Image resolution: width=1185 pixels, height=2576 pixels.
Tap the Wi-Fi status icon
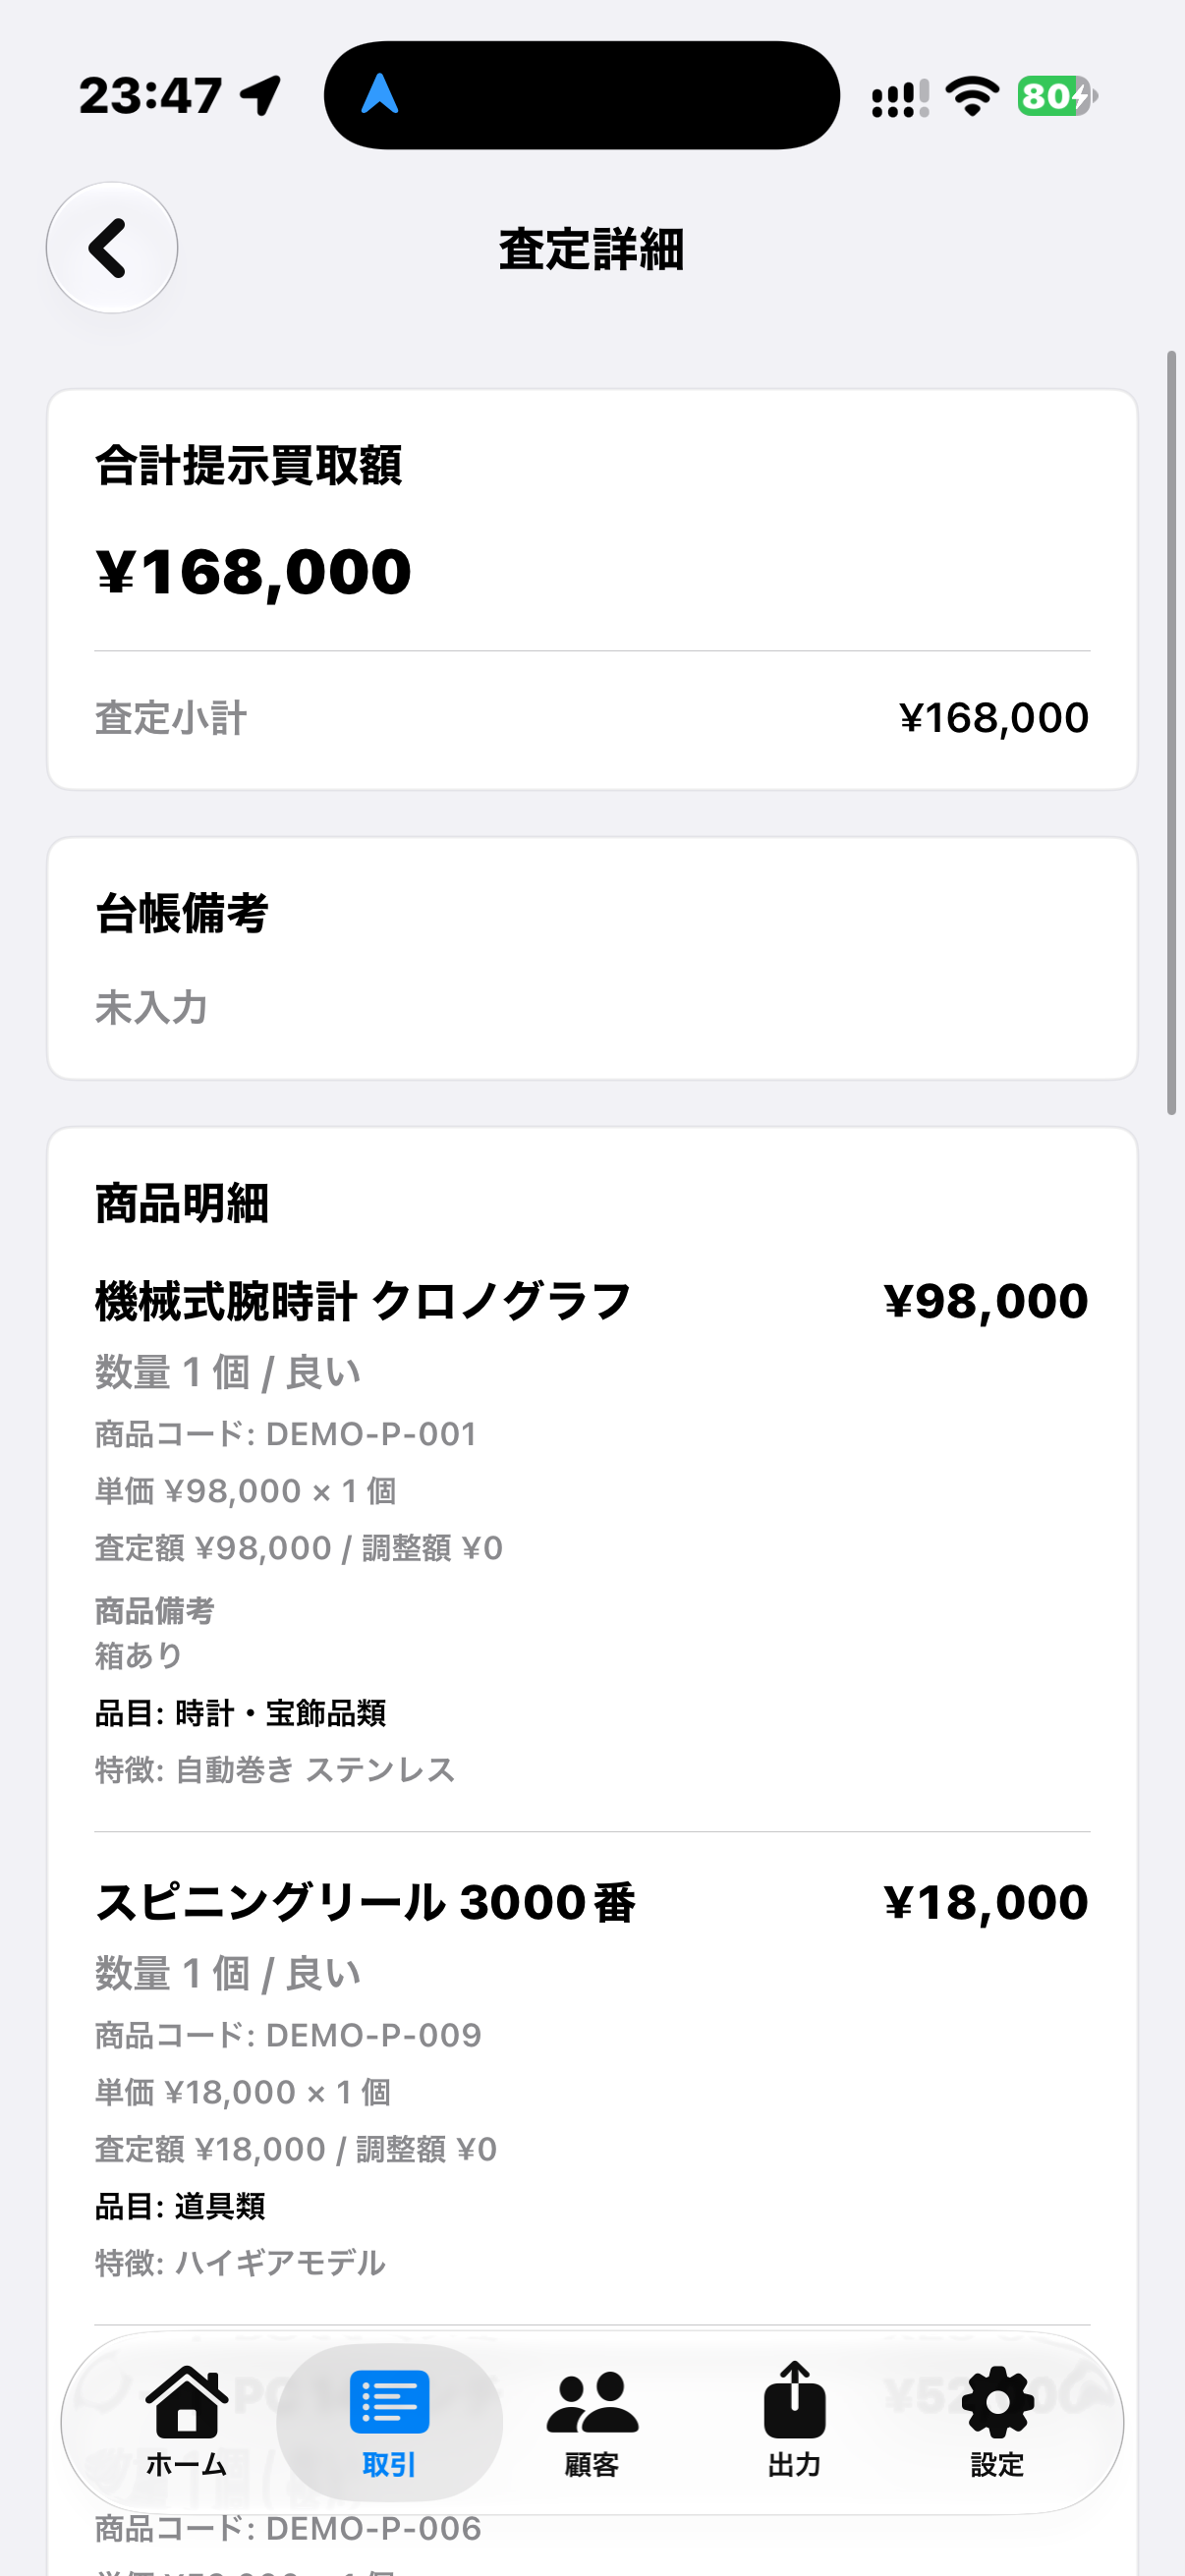(973, 96)
